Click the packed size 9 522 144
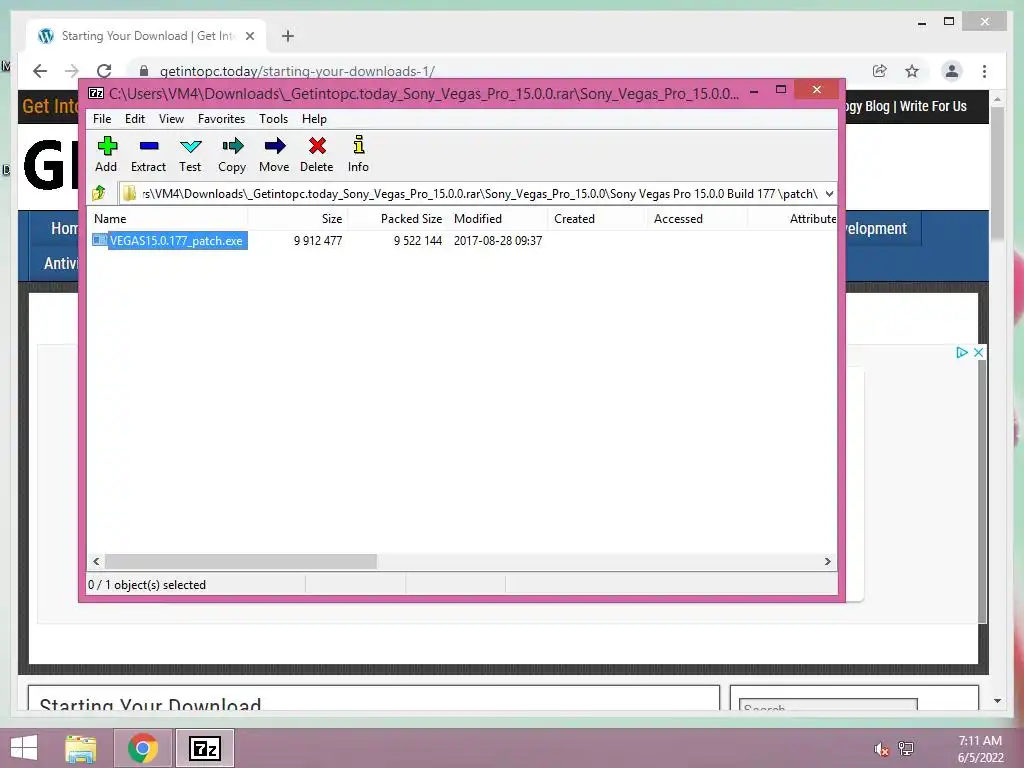The height and width of the screenshot is (768, 1024). click(418, 240)
